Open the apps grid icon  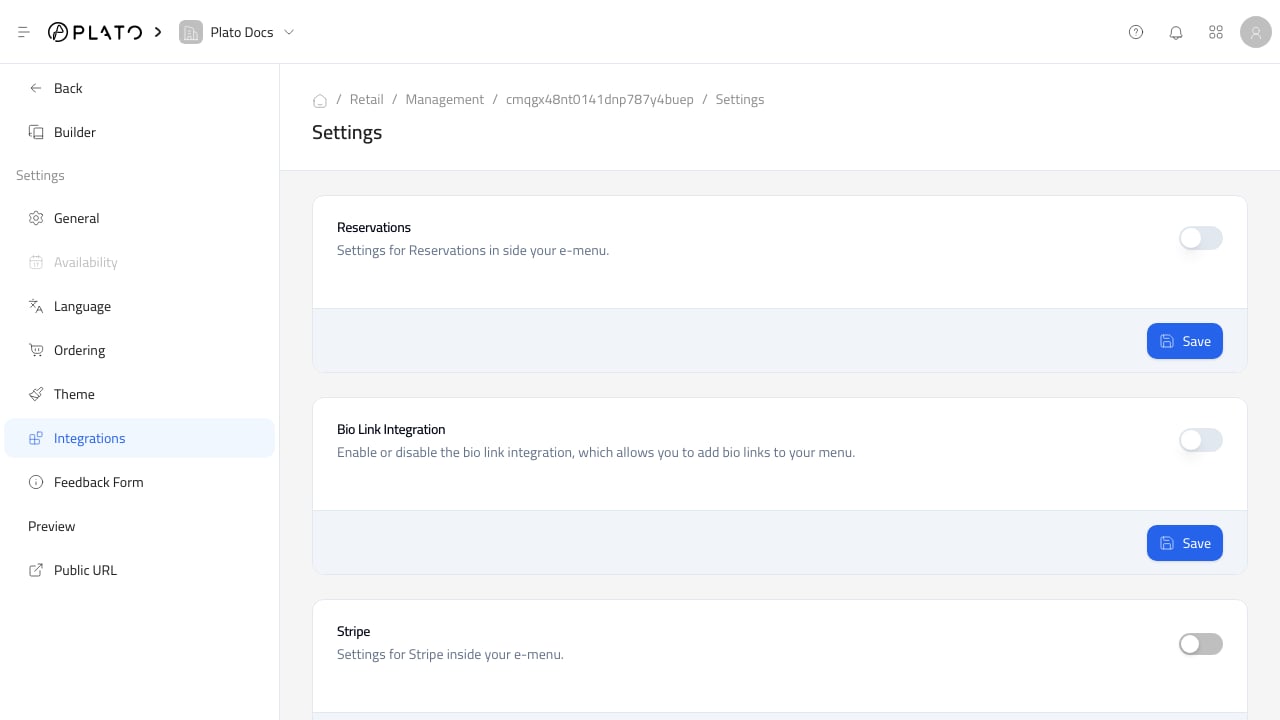[1216, 32]
